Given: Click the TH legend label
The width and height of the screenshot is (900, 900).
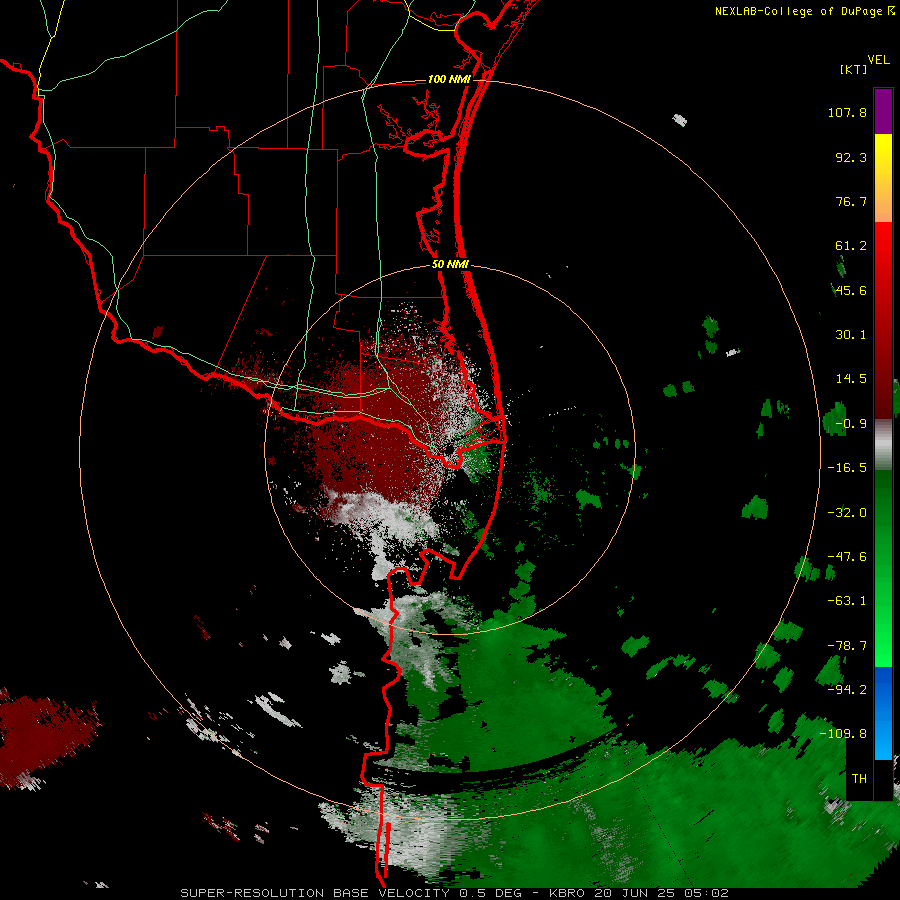Looking at the screenshot, I should click(x=859, y=779).
